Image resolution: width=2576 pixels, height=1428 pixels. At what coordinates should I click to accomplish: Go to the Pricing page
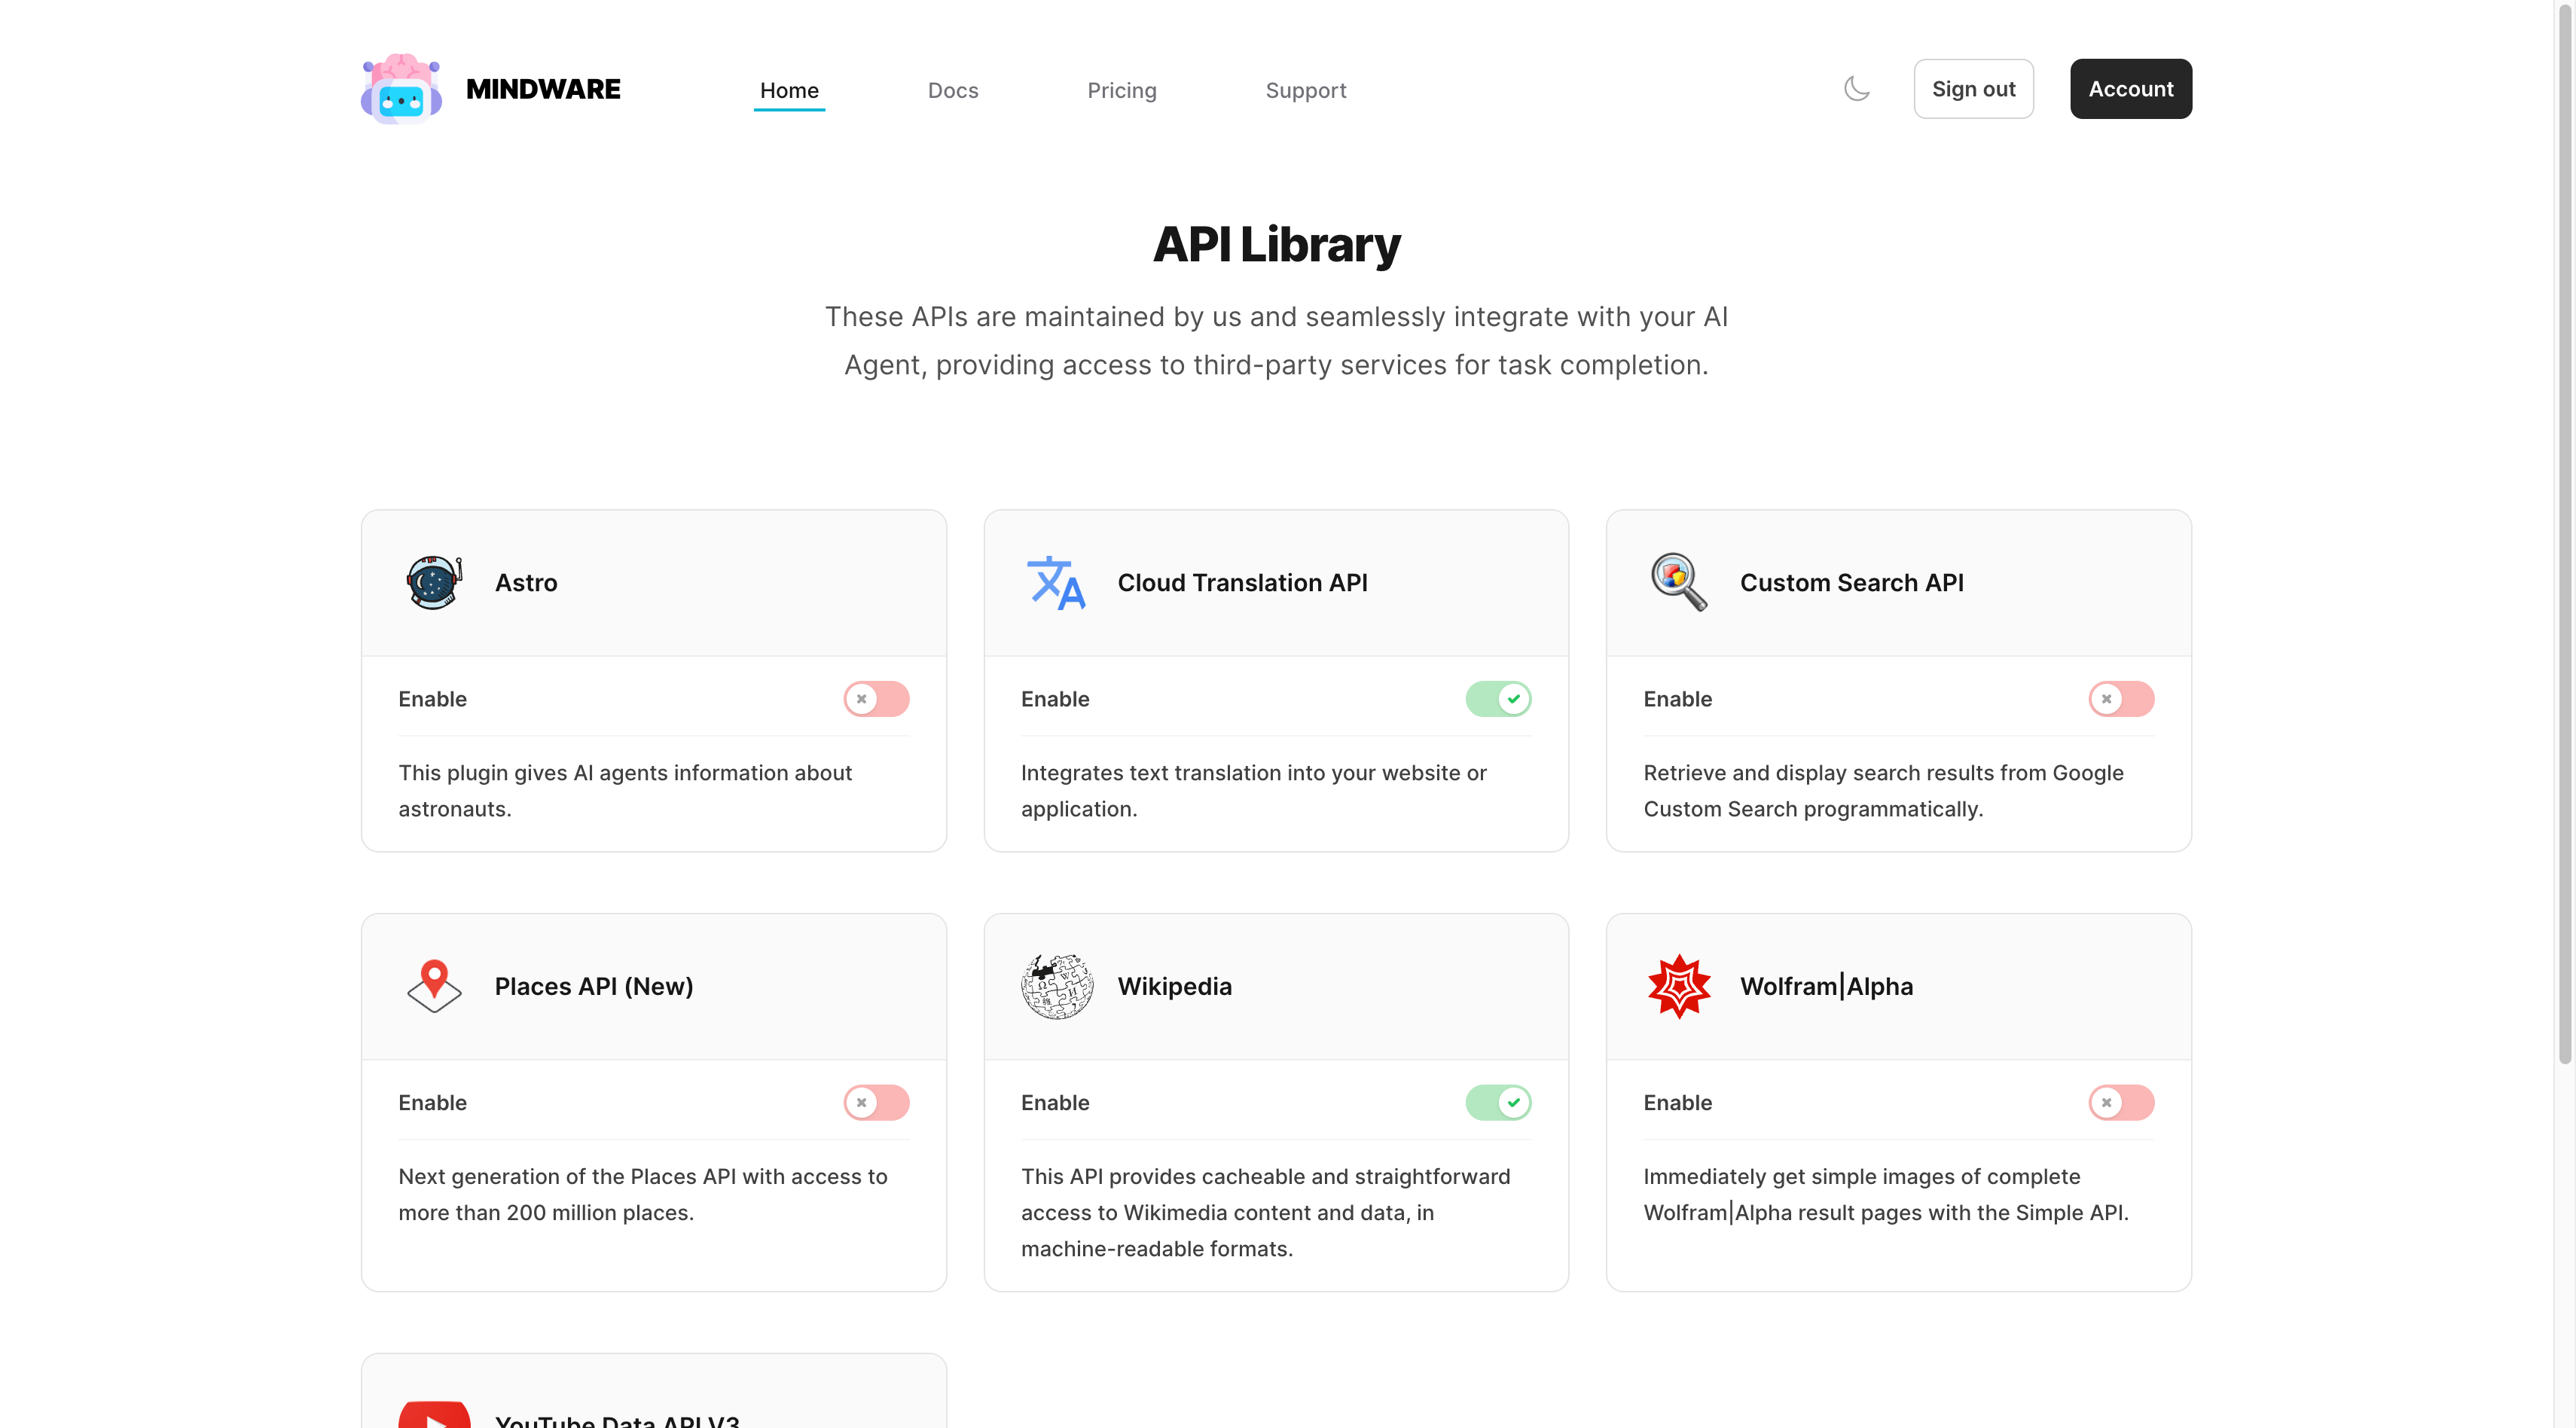[x=1121, y=90]
